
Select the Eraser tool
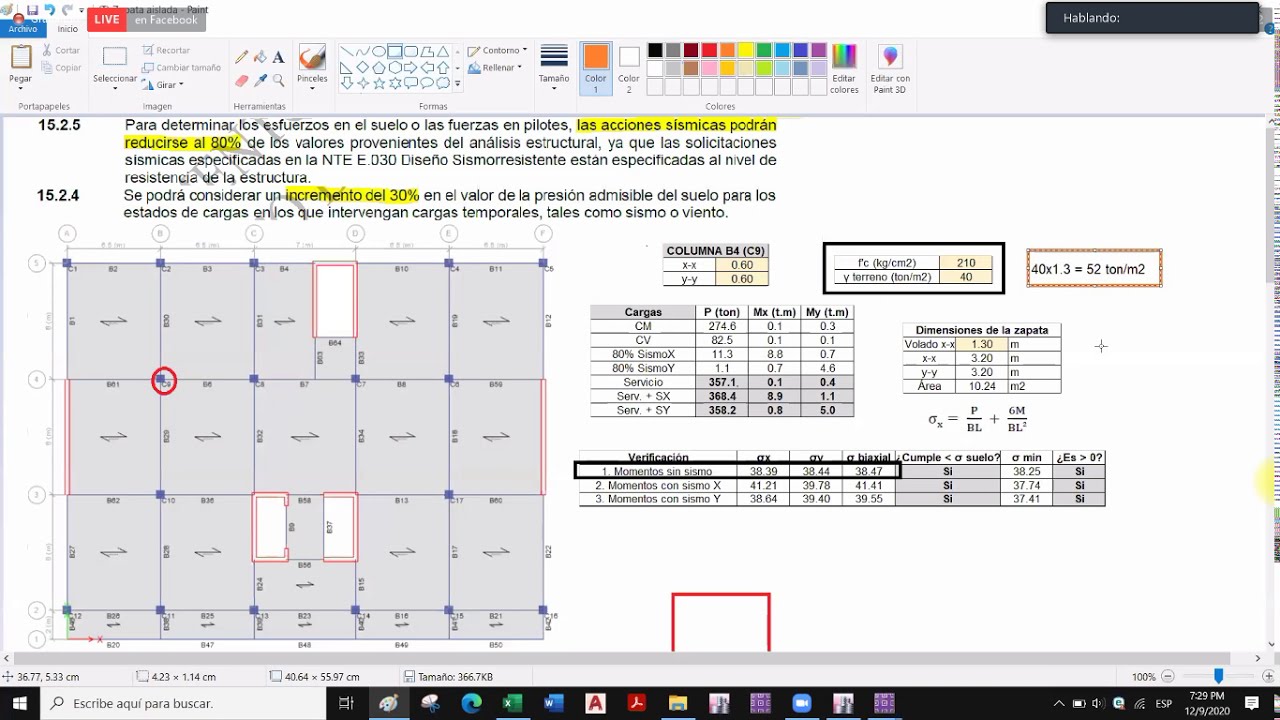(x=242, y=81)
